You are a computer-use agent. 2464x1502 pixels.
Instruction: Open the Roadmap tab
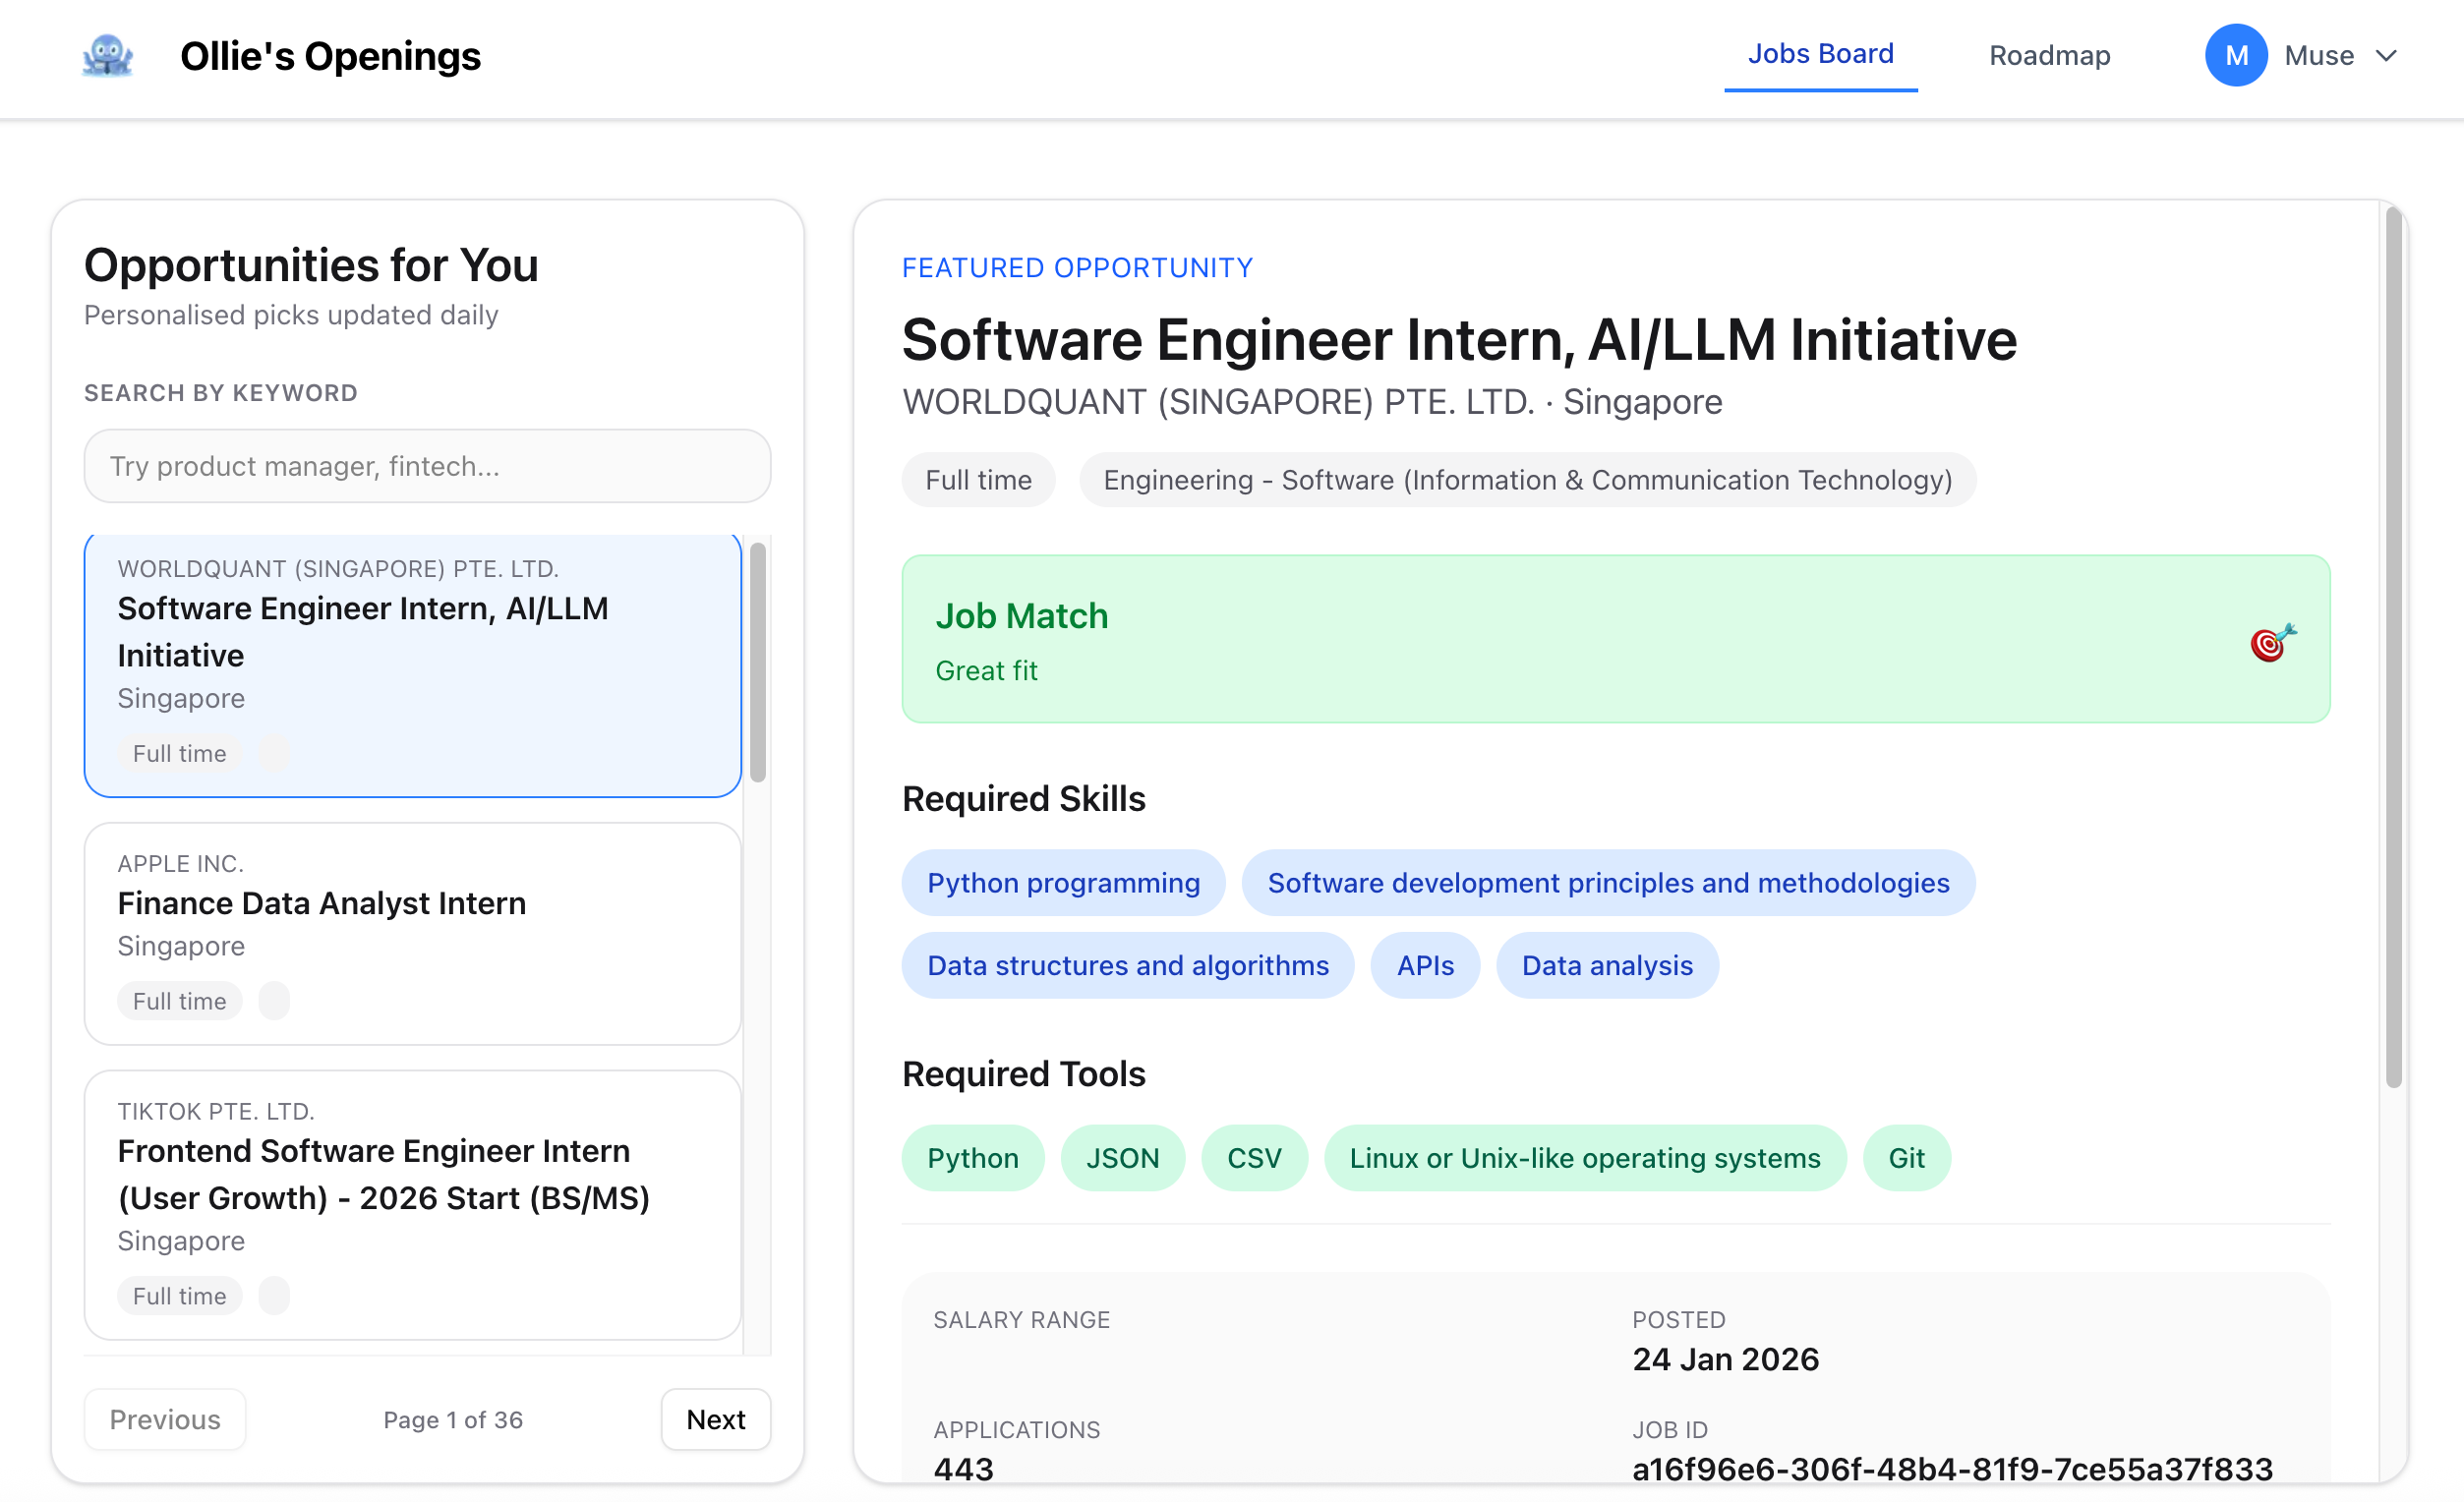click(x=2048, y=56)
